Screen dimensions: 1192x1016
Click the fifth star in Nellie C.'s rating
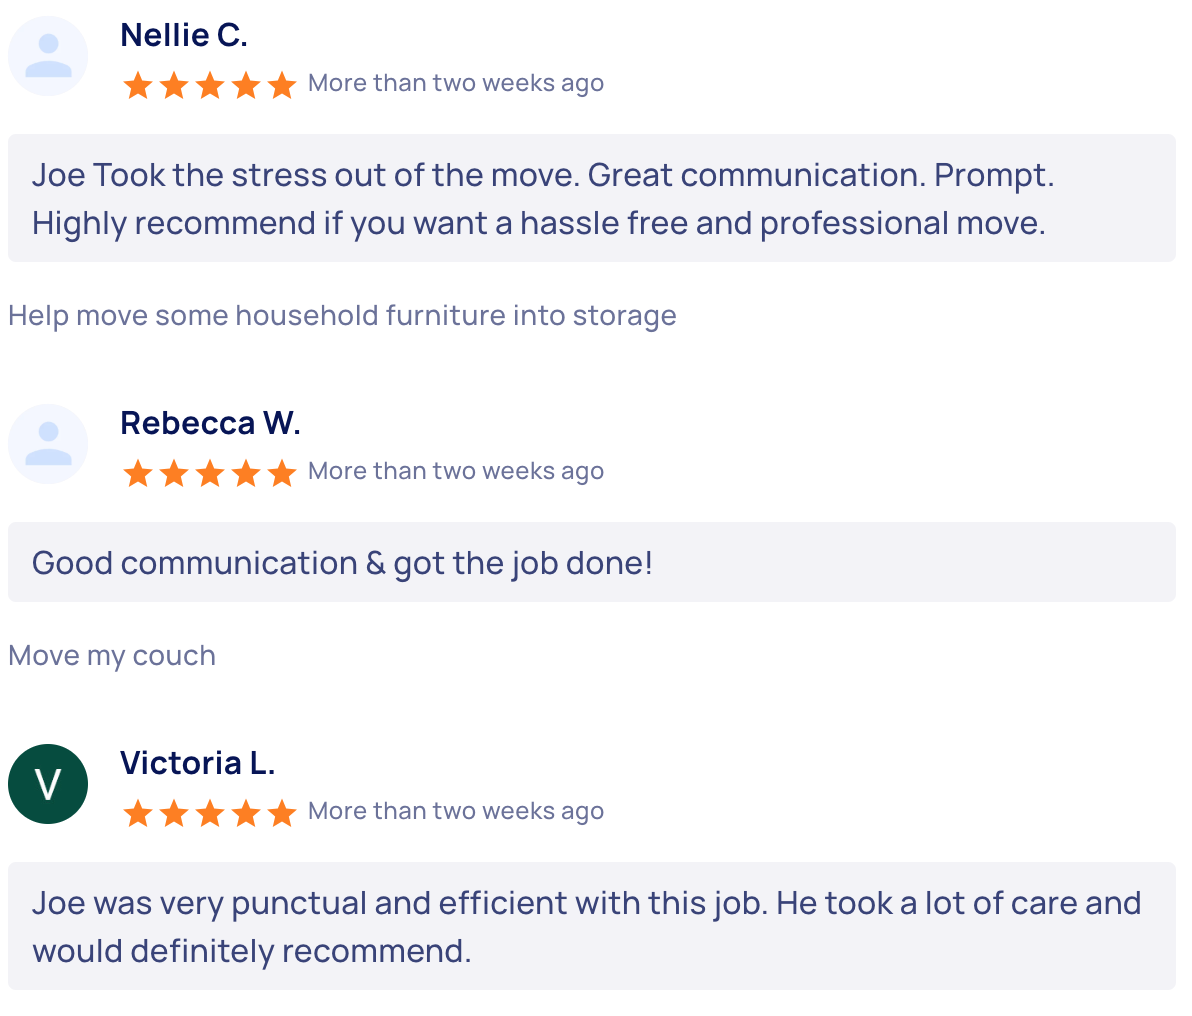click(282, 85)
